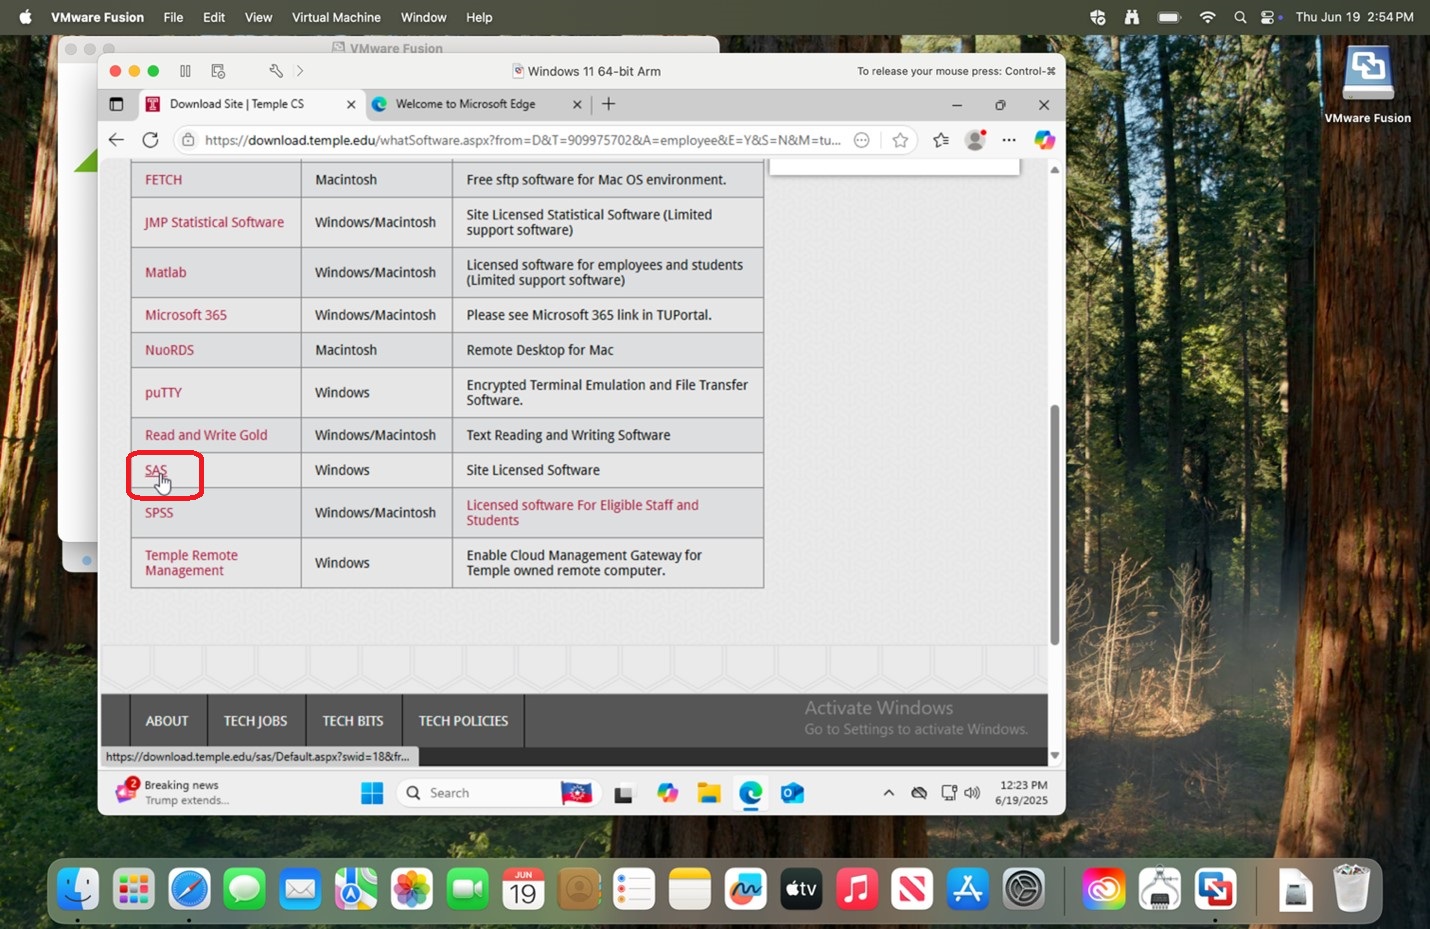Viewport: 1430px width, 929px height.
Task: Open the SAS download link
Action: coord(156,470)
